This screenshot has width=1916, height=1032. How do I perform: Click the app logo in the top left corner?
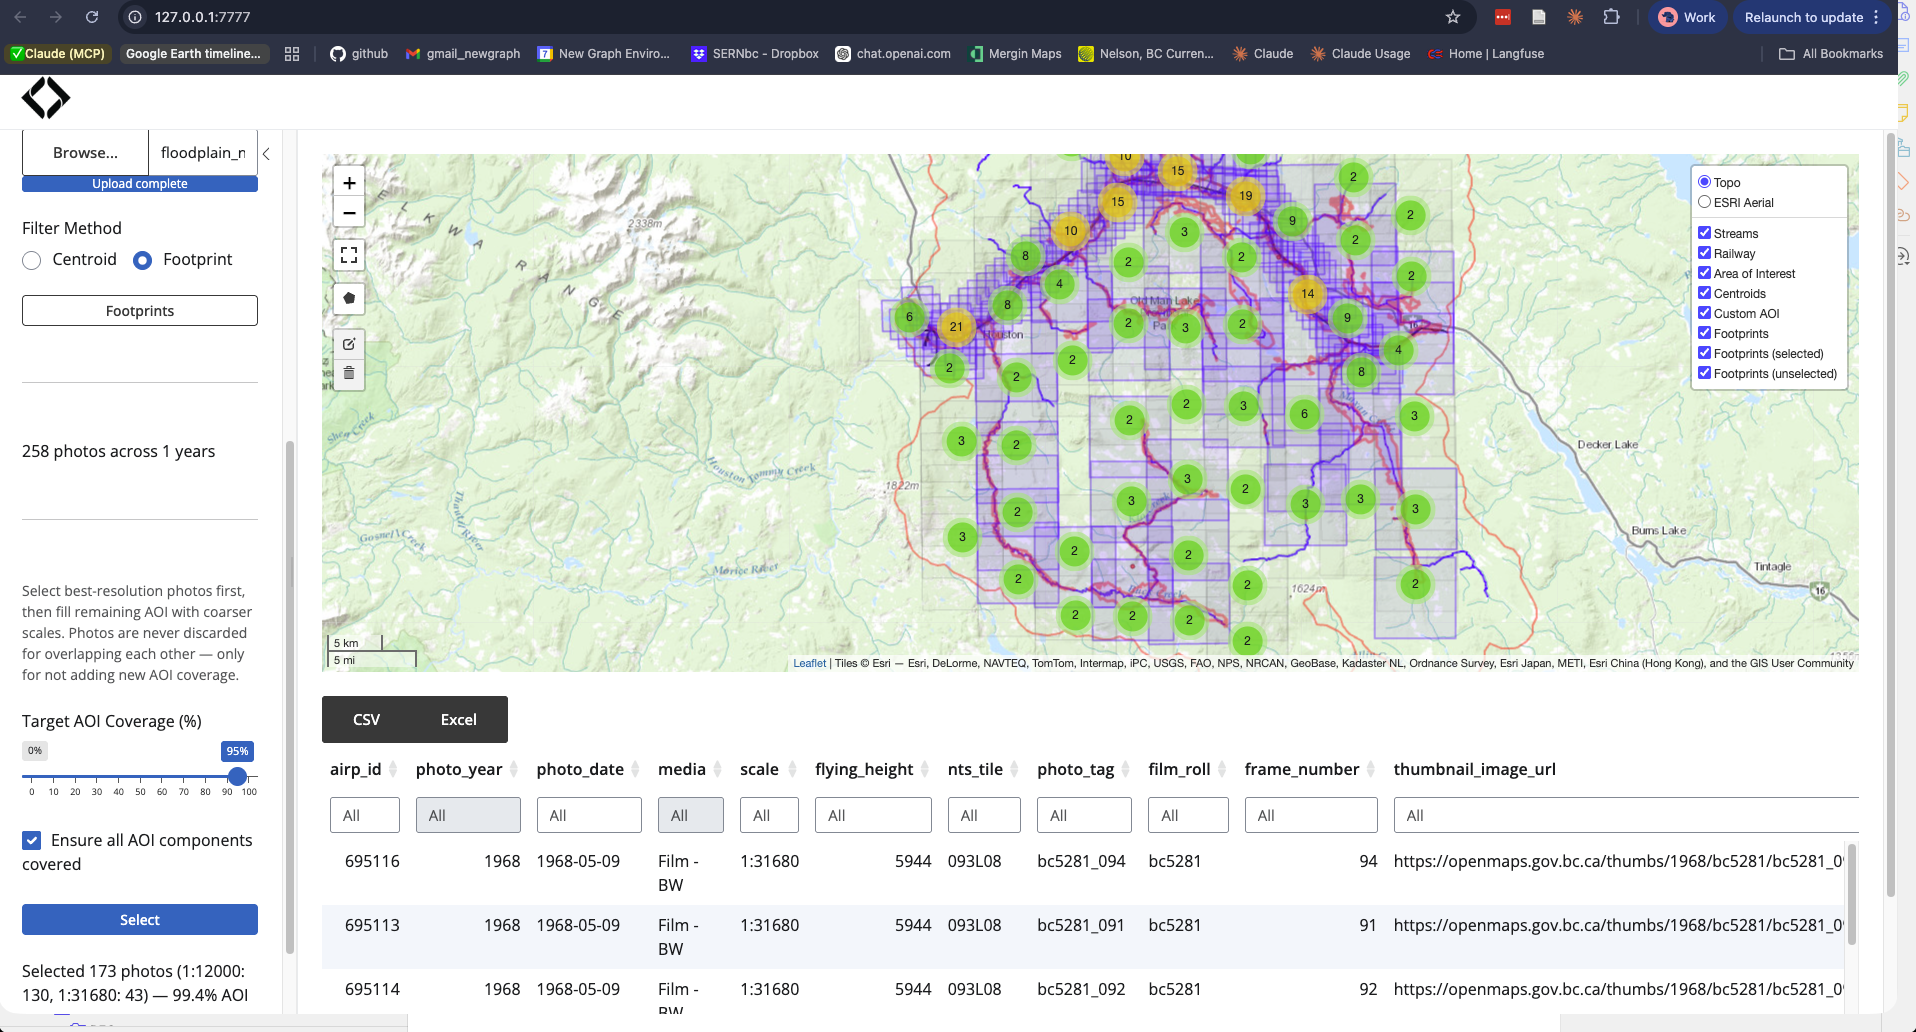pos(45,98)
